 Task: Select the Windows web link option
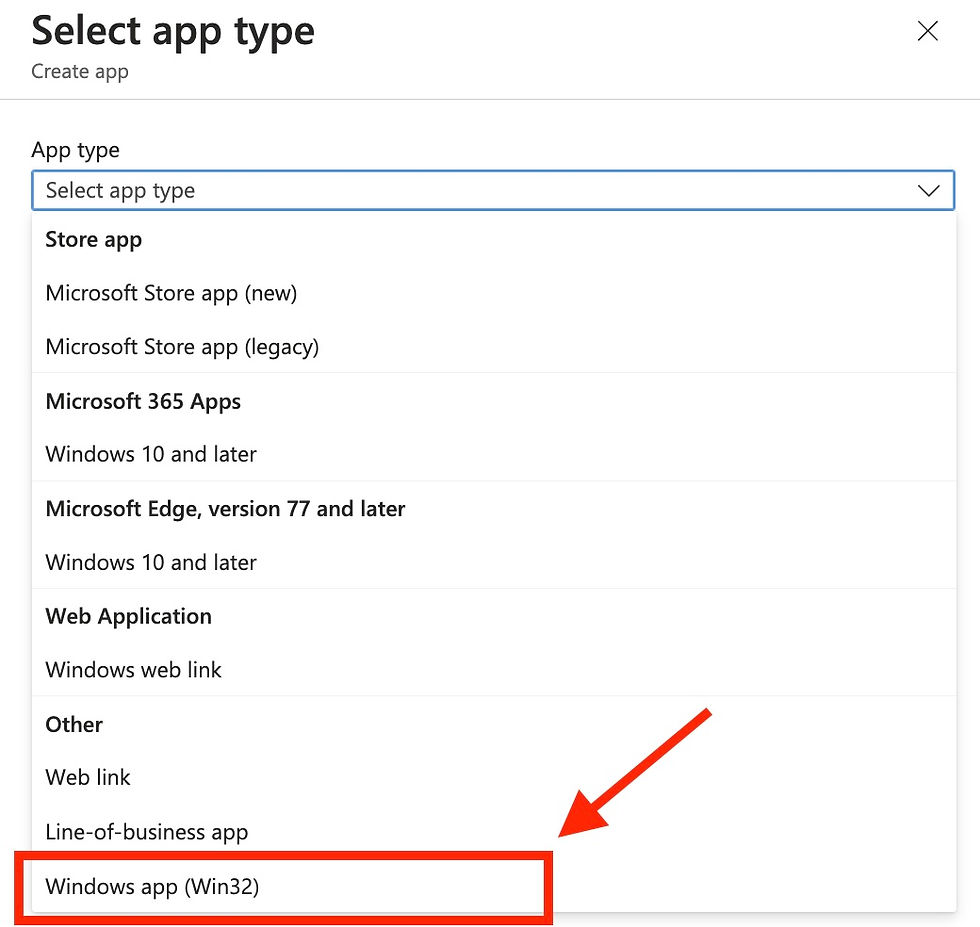[x=133, y=670]
